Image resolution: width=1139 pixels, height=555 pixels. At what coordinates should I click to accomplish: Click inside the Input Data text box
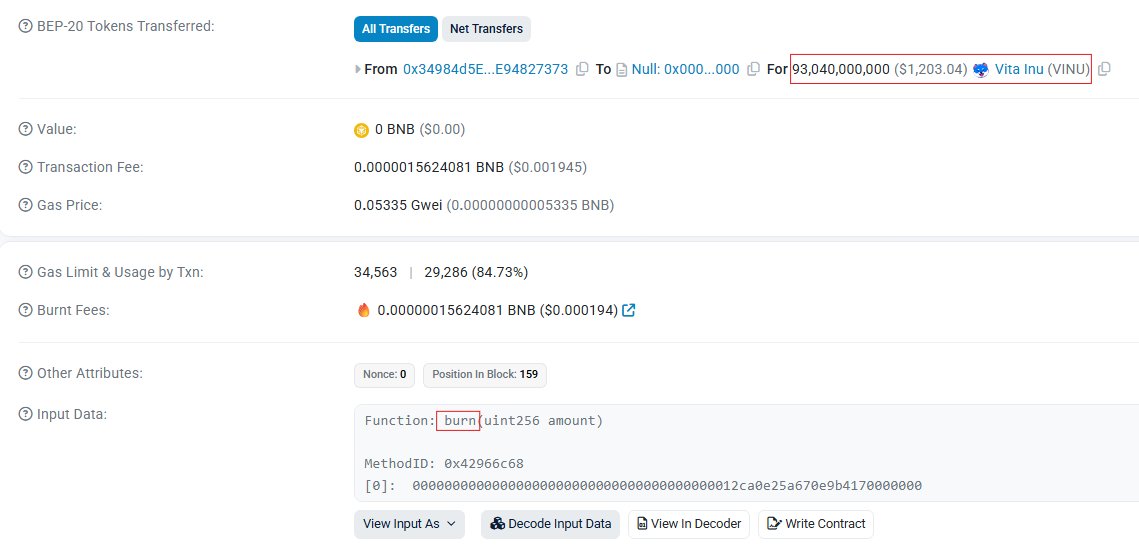746,453
